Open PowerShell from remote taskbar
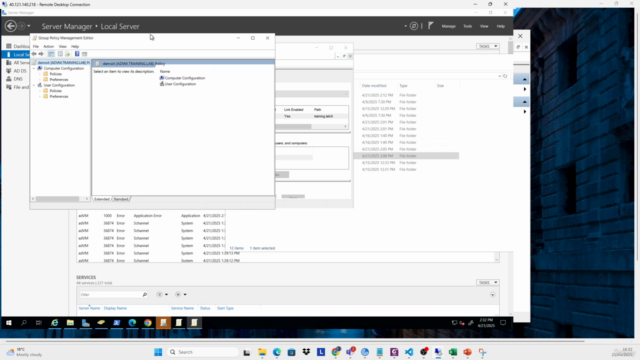The image size is (640, 360). 117,323
